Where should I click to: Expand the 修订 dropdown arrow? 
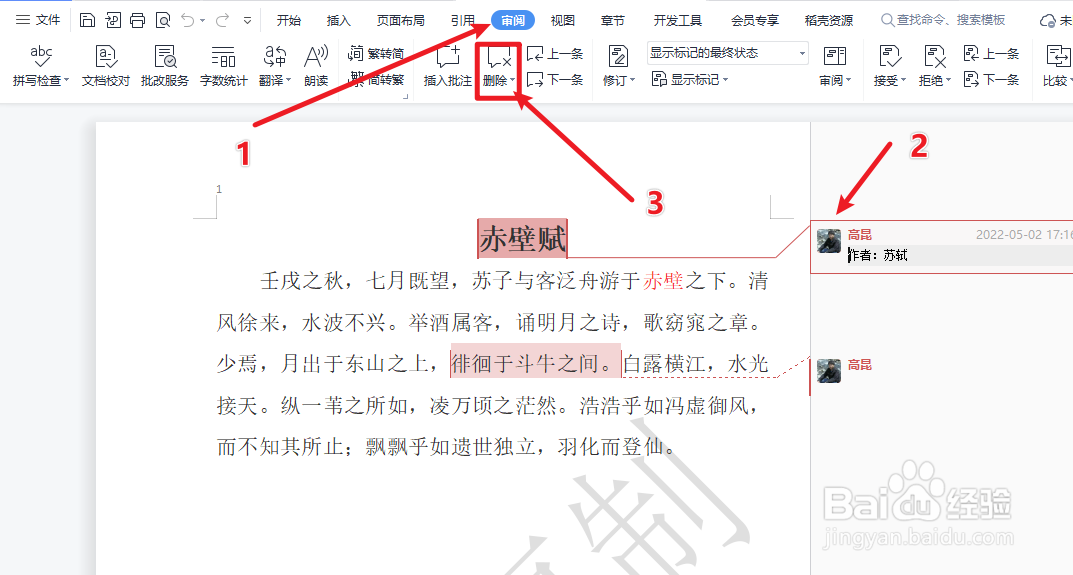[x=632, y=81]
